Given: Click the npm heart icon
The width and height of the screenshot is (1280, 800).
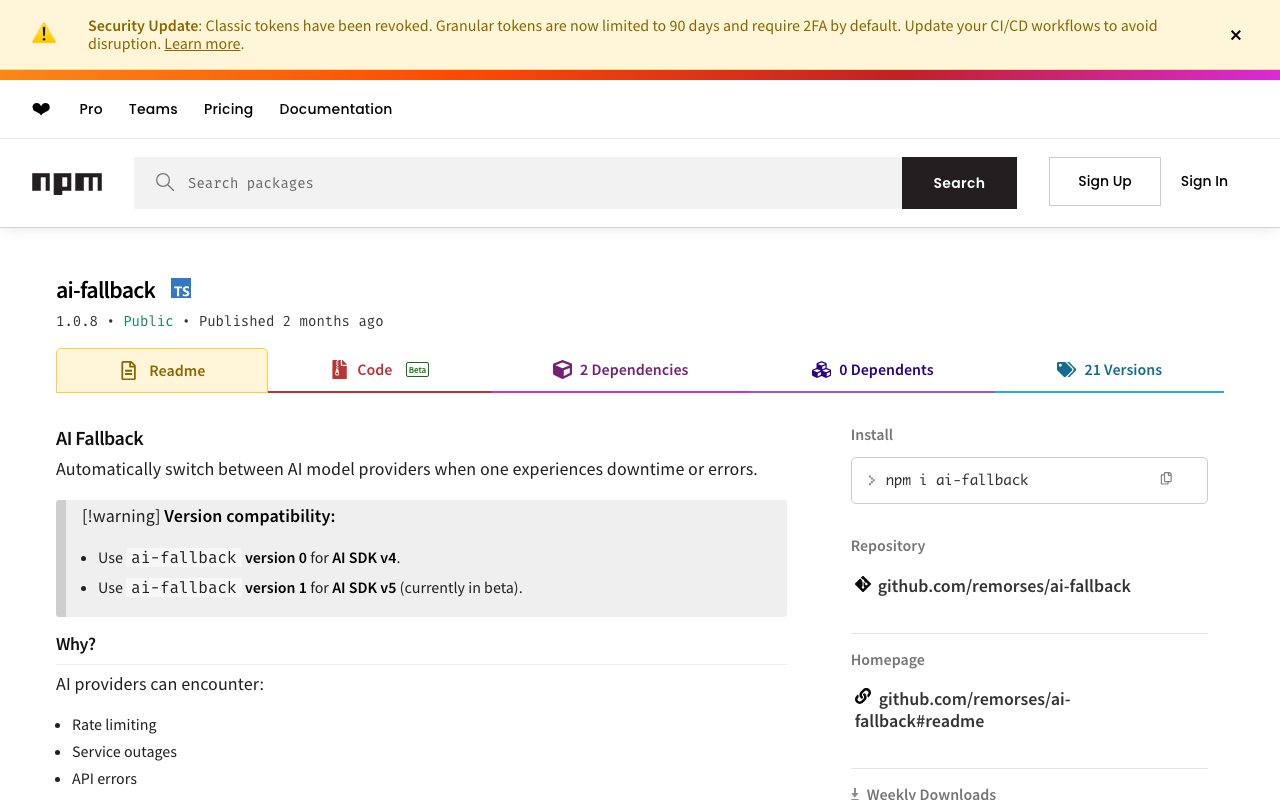Looking at the screenshot, I should click(41, 109).
